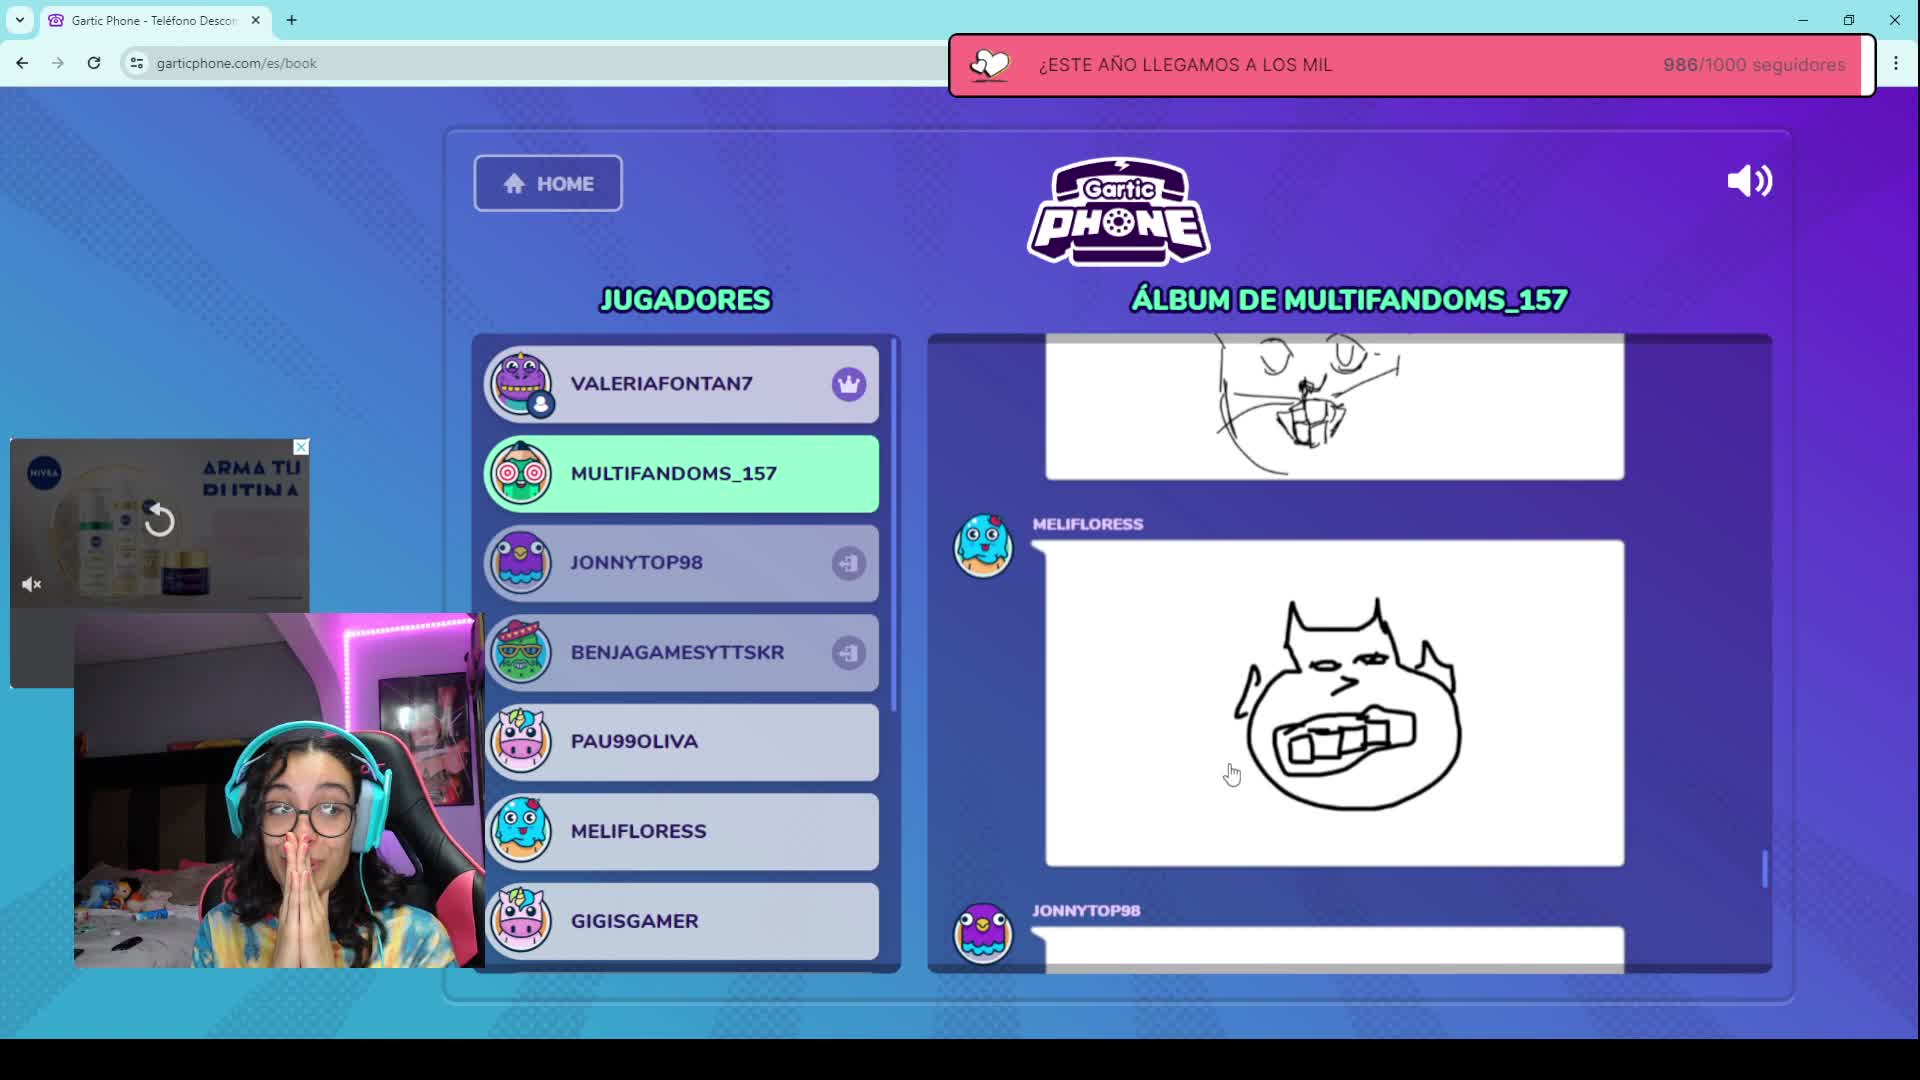Go forward in browser history
This screenshot has height=1080, width=1920.
tap(58, 63)
